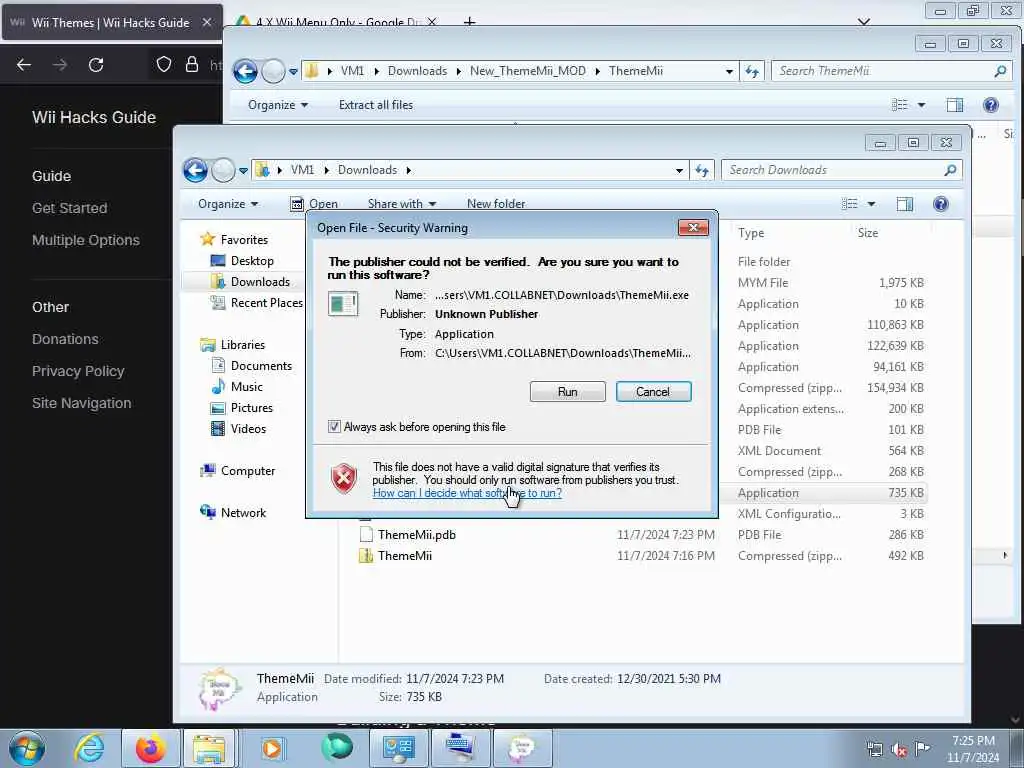Open help in ThemeMii window
Screen dimensions: 1024x768
991,104
